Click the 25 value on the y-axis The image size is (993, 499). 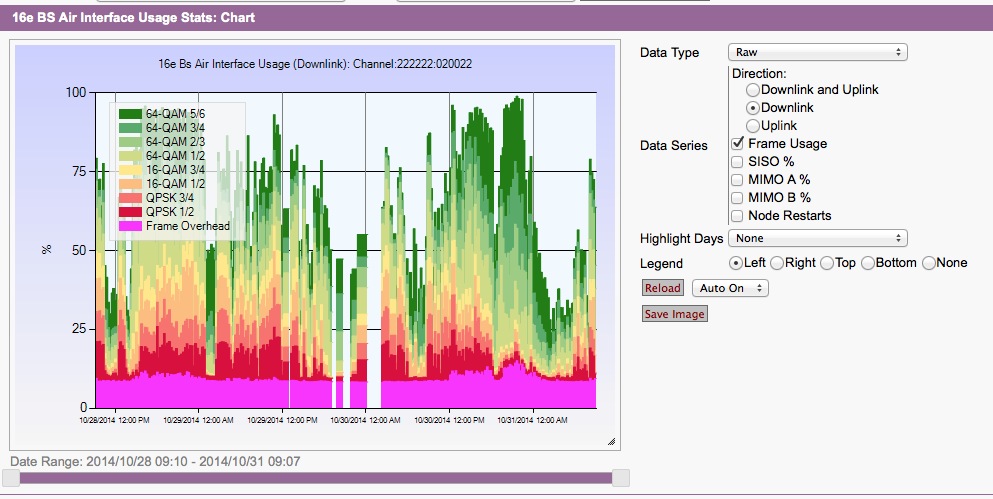(x=80, y=329)
